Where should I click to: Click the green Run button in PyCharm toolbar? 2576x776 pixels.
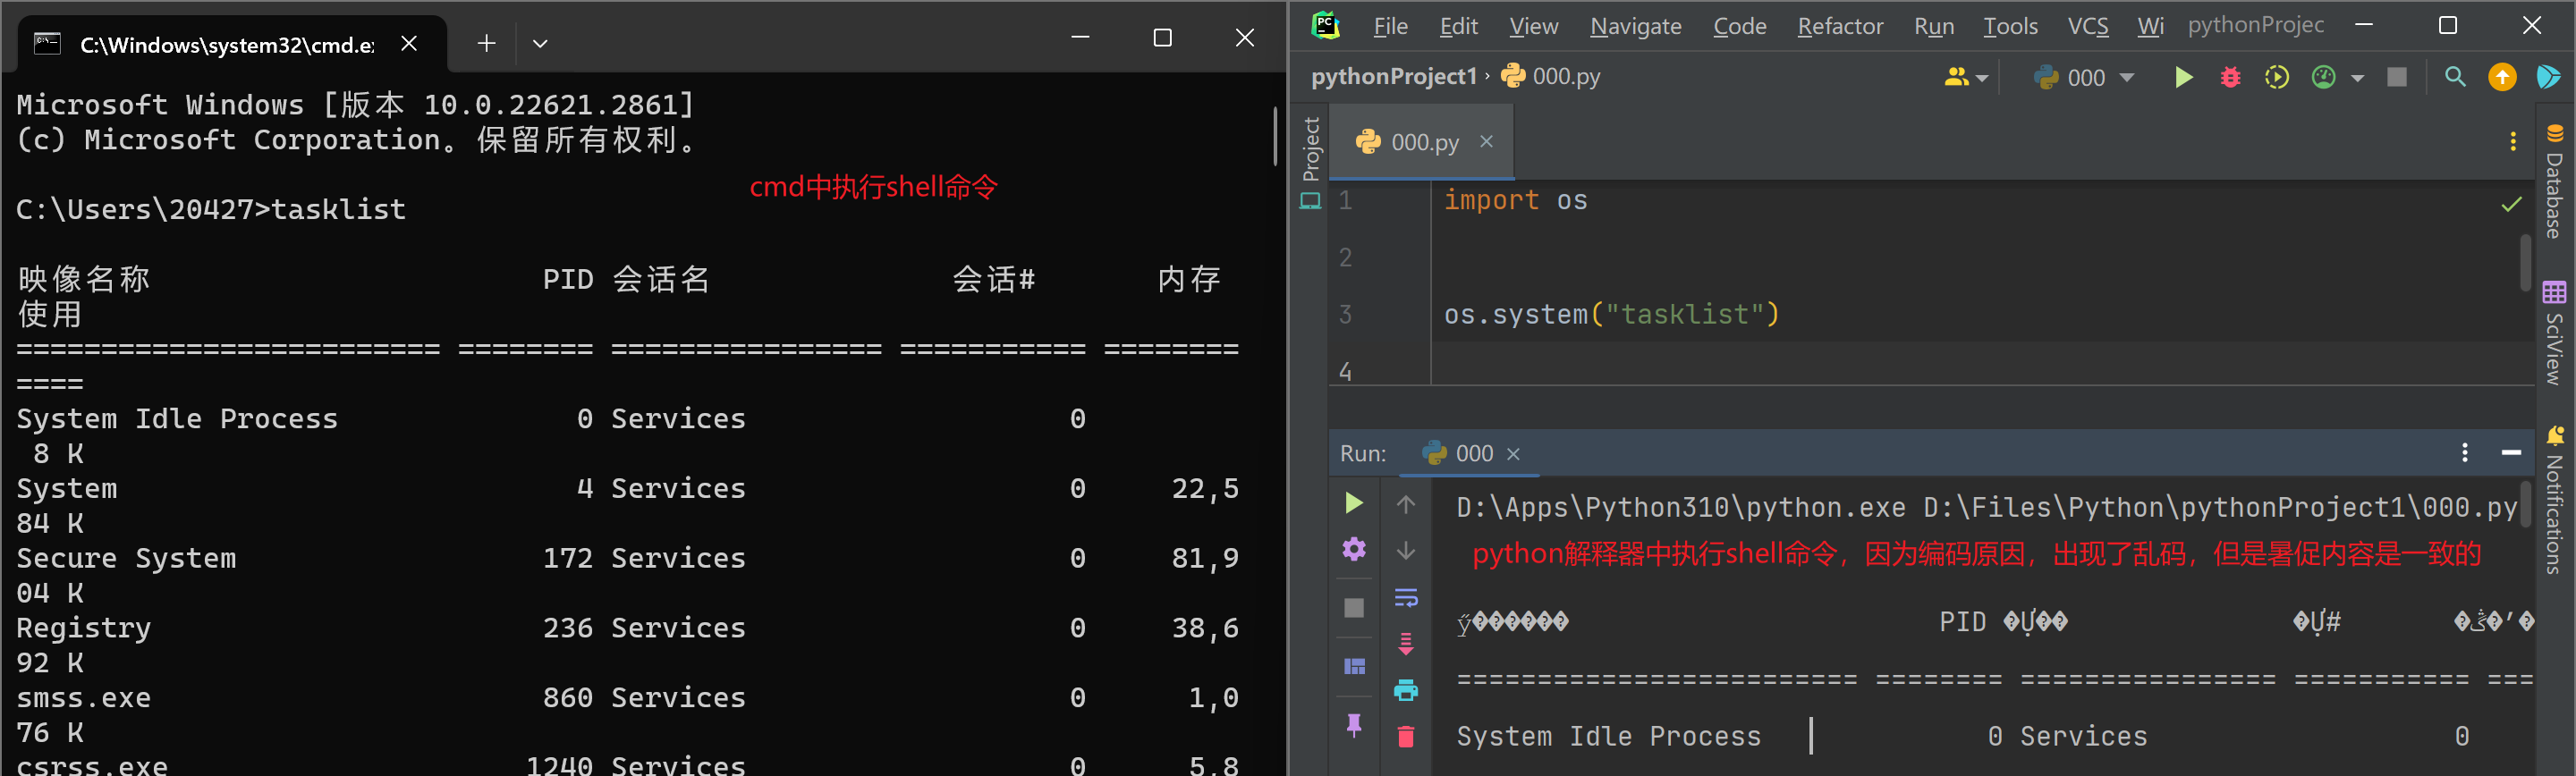pyautogui.click(x=2183, y=77)
